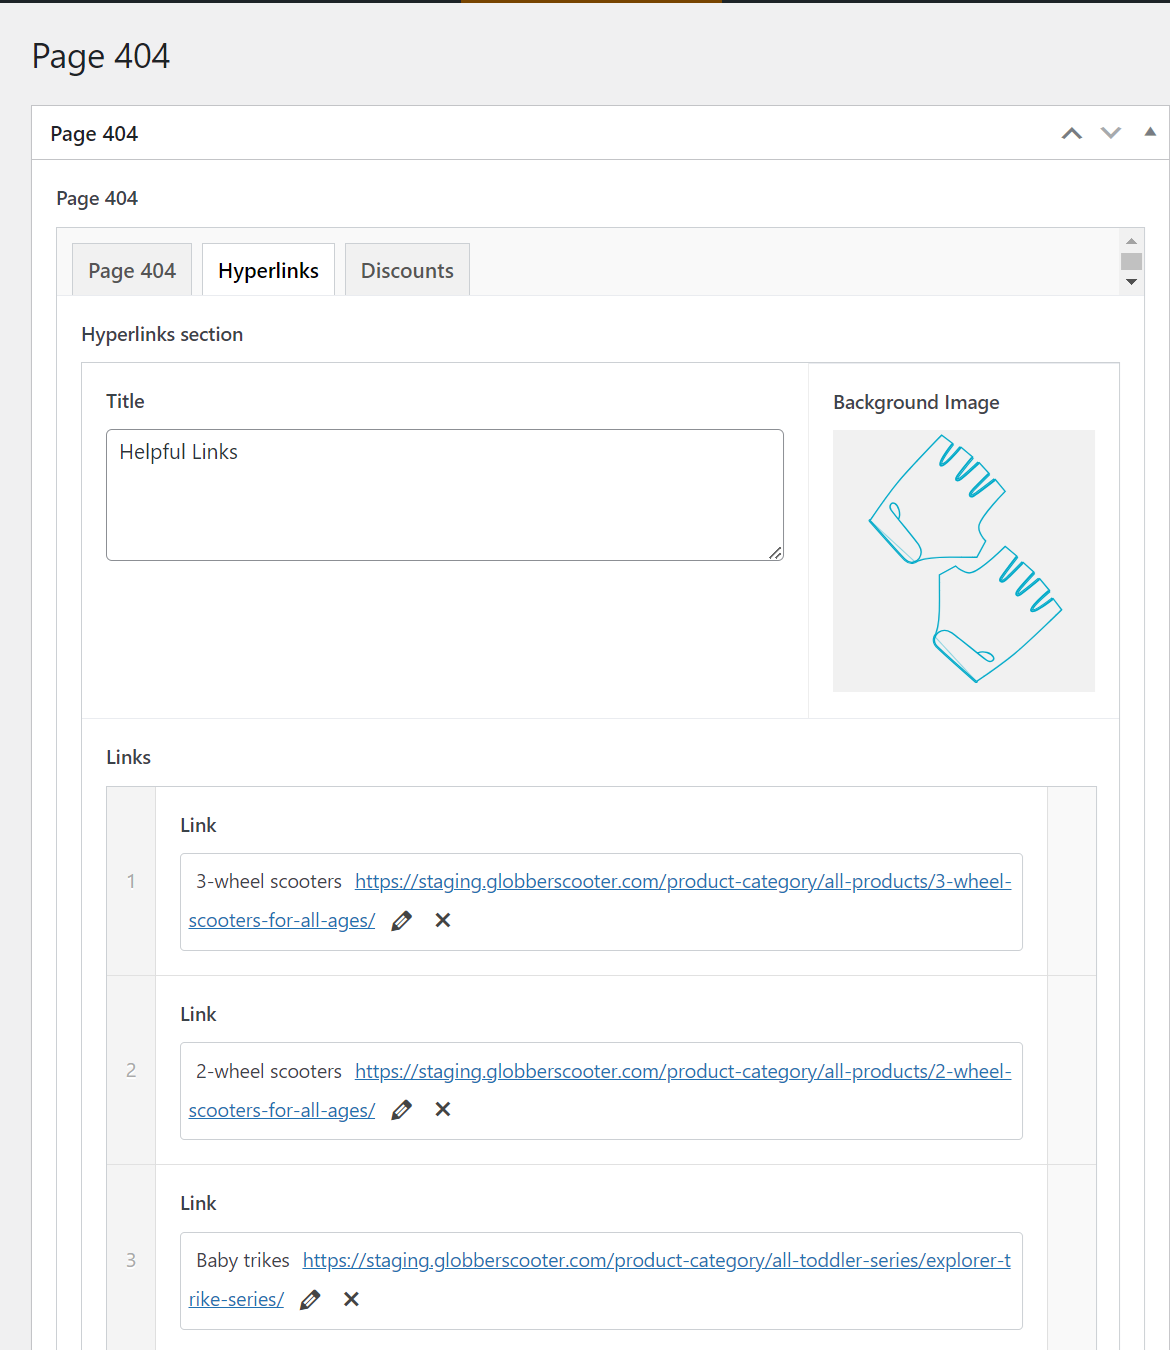Image resolution: width=1170 pixels, height=1350 pixels.
Task: Open the 2-wheel scooters staging URL
Action: (682, 1072)
